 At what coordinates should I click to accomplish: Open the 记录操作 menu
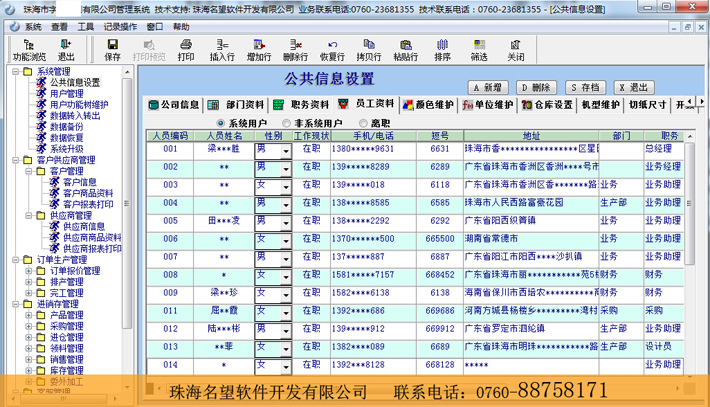(x=120, y=27)
